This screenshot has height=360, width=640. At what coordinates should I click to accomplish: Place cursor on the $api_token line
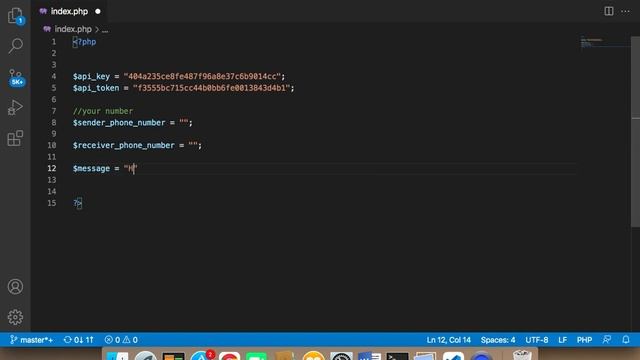point(183,88)
